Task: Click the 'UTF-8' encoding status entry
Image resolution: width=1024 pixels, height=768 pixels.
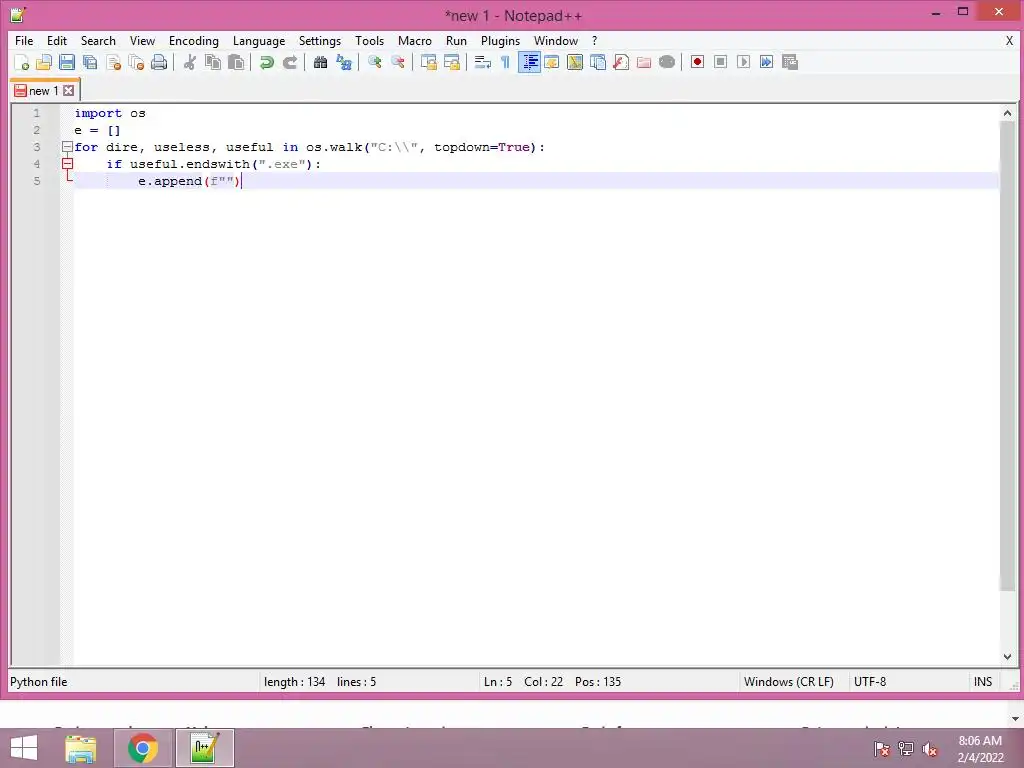Action: [870, 682]
